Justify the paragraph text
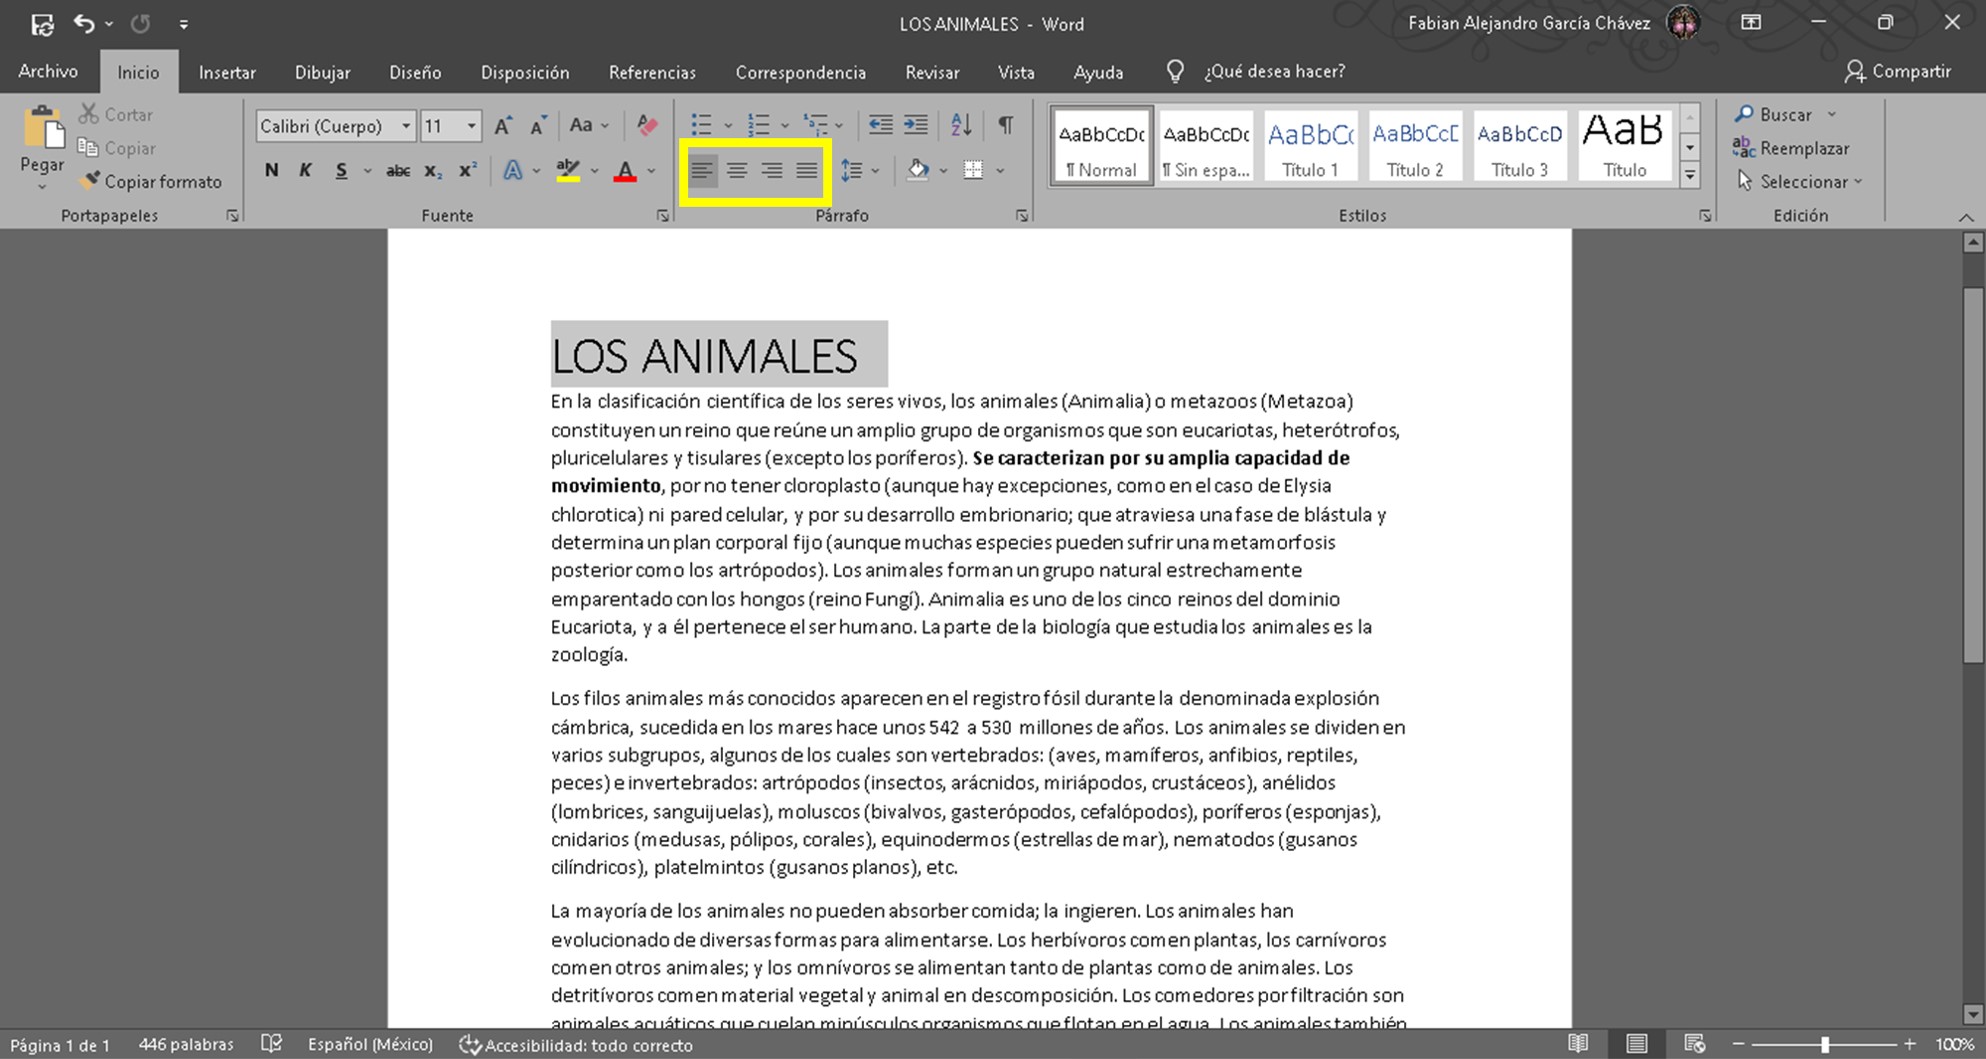The width and height of the screenshot is (1986, 1059). click(x=806, y=171)
